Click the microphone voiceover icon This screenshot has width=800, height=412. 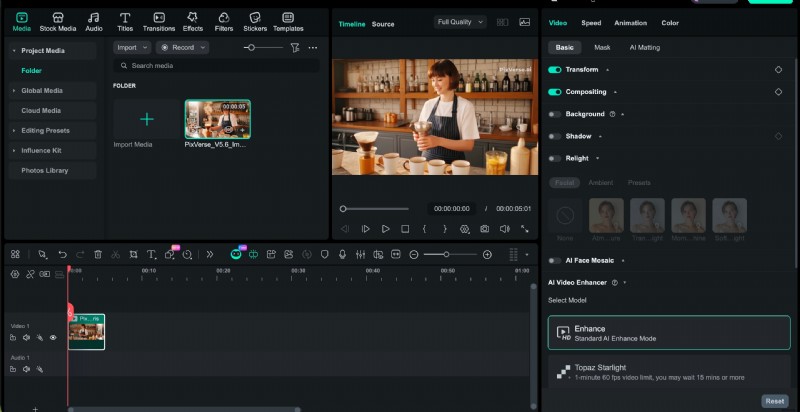pyautogui.click(x=342, y=254)
